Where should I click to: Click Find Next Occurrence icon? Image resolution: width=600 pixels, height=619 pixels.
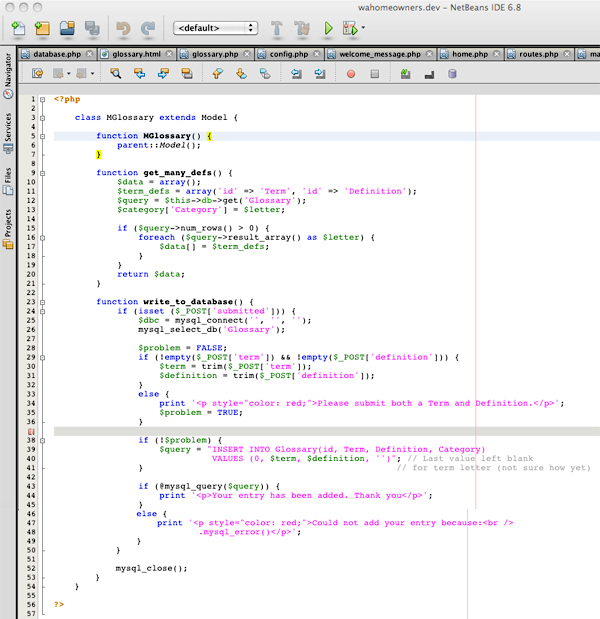coord(163,73)
